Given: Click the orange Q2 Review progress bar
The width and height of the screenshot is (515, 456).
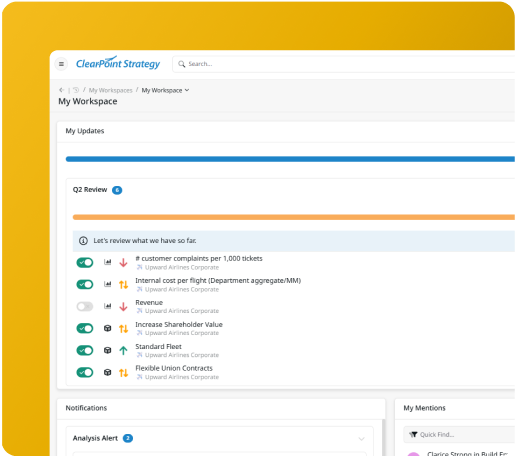Looking at the screenshot, I should coord(293,217).
